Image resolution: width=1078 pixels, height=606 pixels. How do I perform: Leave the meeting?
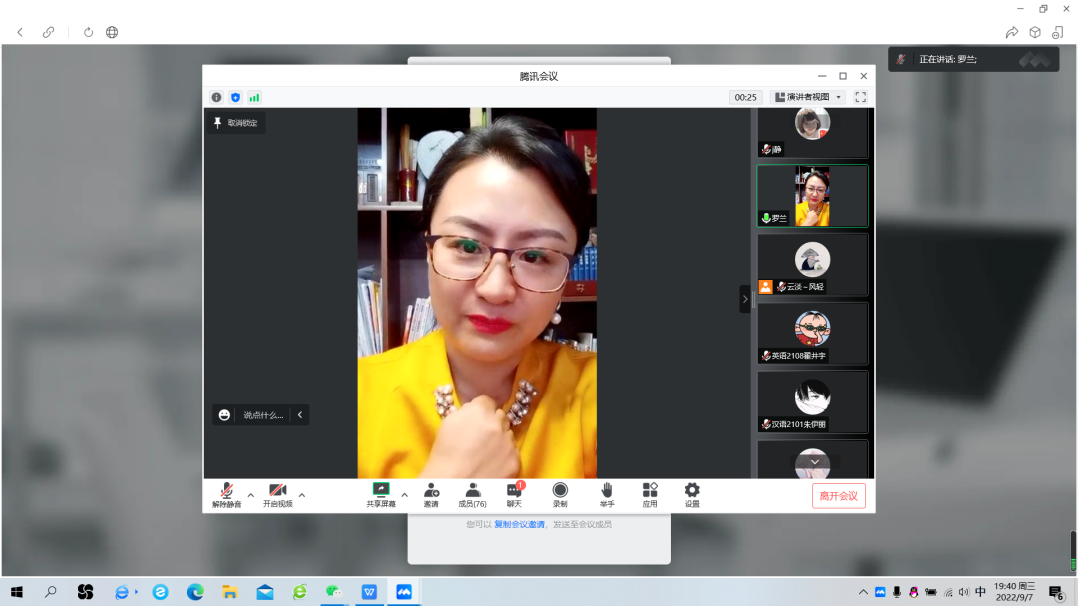838,496
